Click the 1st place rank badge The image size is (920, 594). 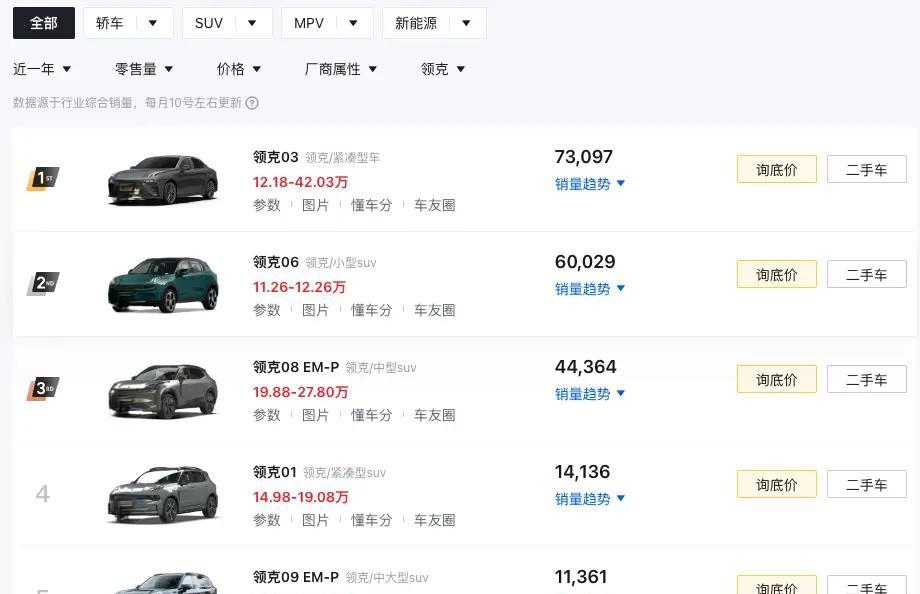coord(43,178)
